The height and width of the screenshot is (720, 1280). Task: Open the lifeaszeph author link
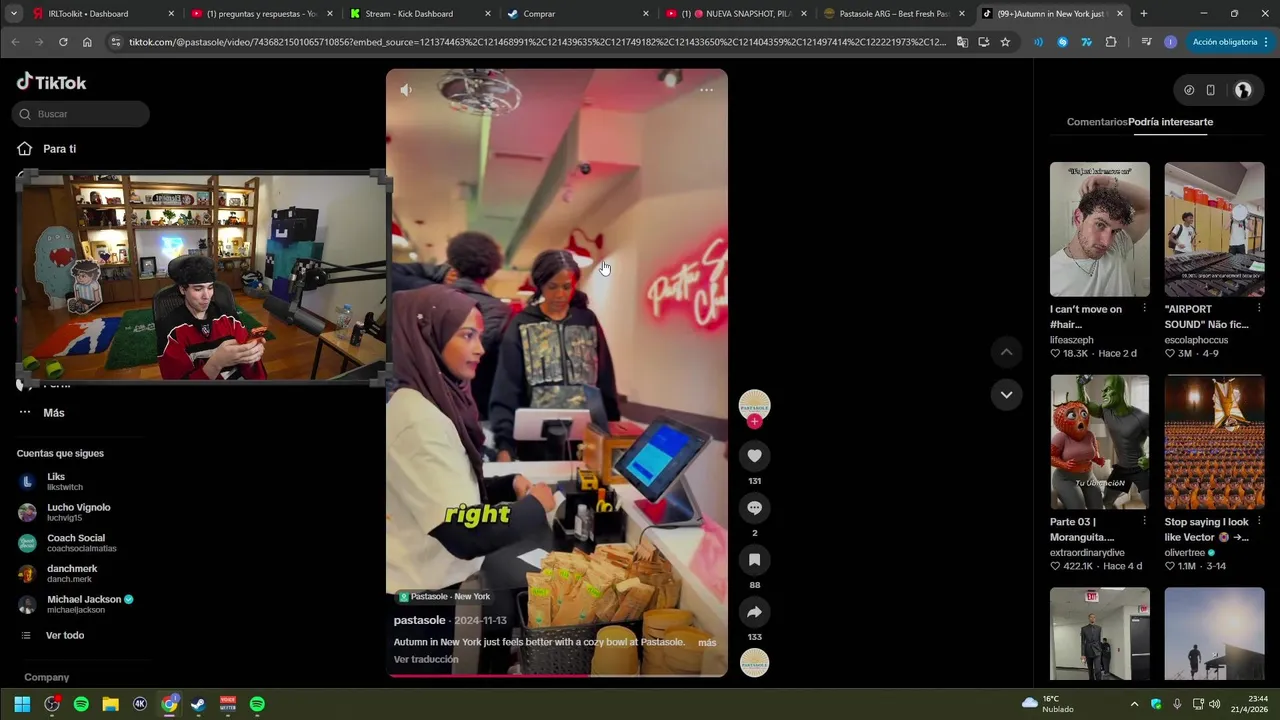coord(1072,340)
